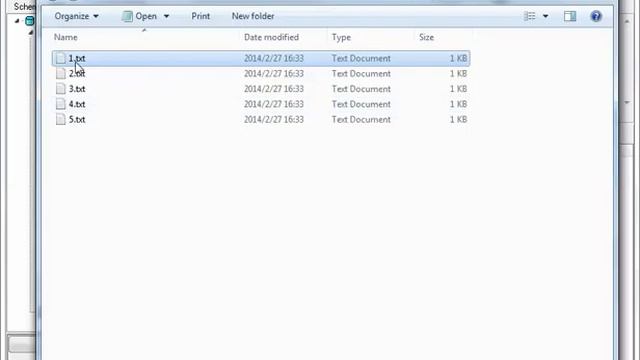This screenshot has height=360, width=640.
Task: Select the 4.txt file icon
Action: [60, 104]
